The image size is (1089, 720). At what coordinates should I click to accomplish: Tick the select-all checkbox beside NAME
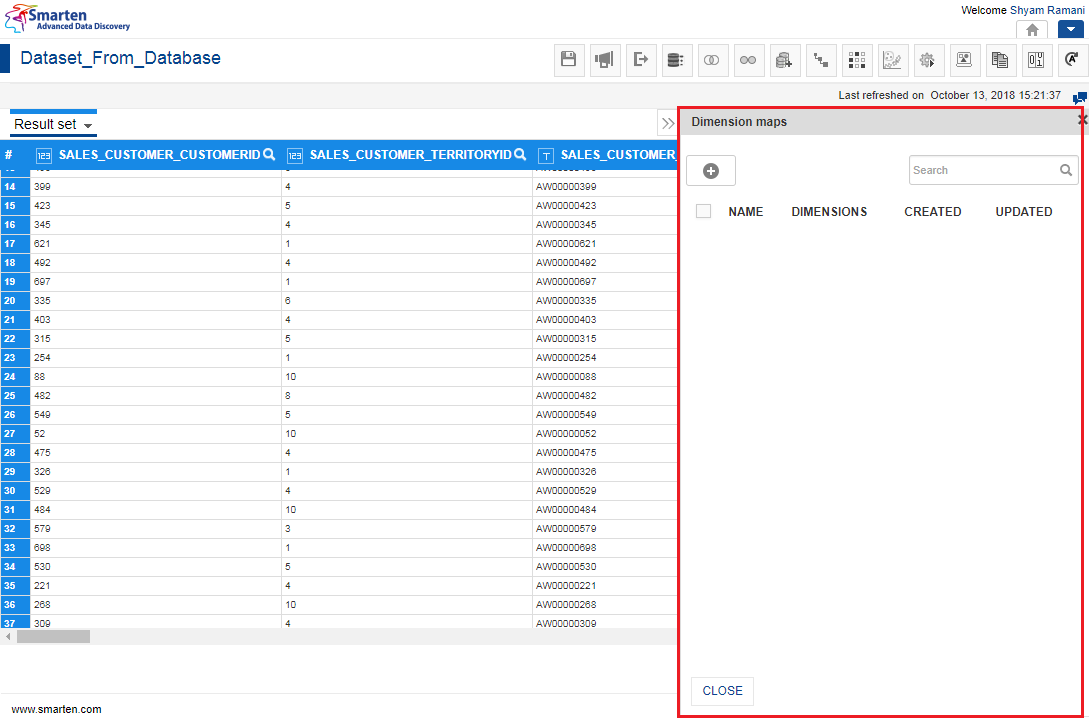click(x=704, y=211)
